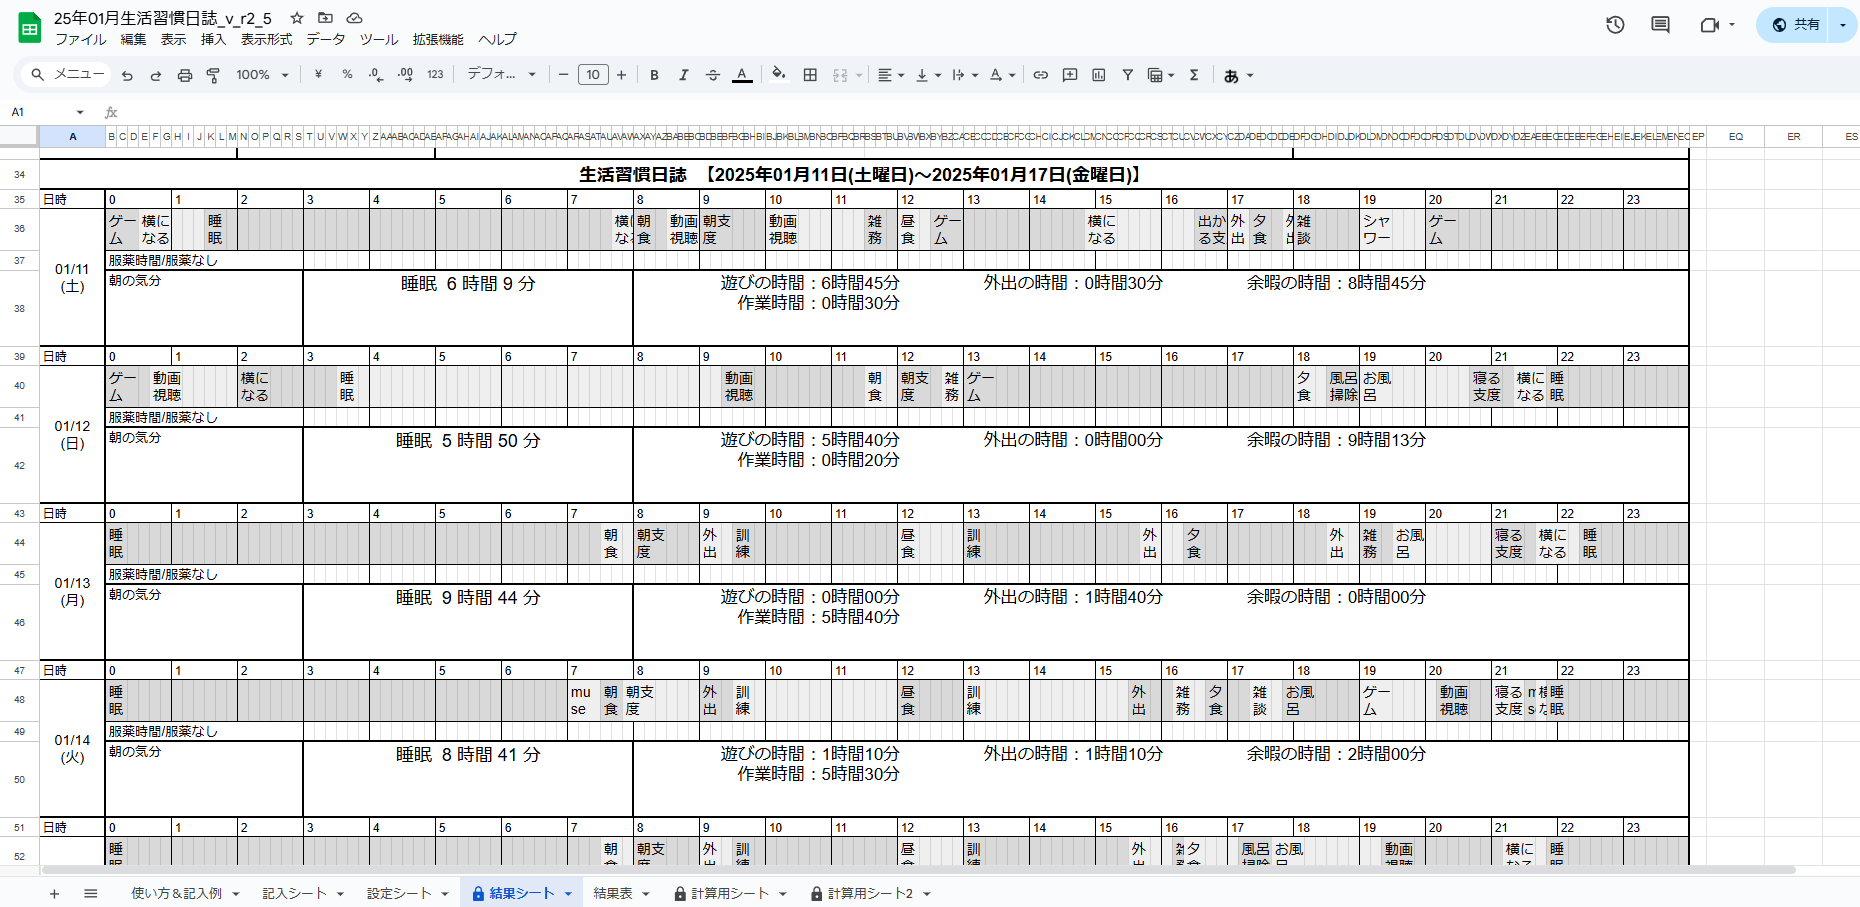Open the 拡張機能 menu
Image resolution: width=1860 pixels, height=907 pixels.
click(x=438, y=40)
